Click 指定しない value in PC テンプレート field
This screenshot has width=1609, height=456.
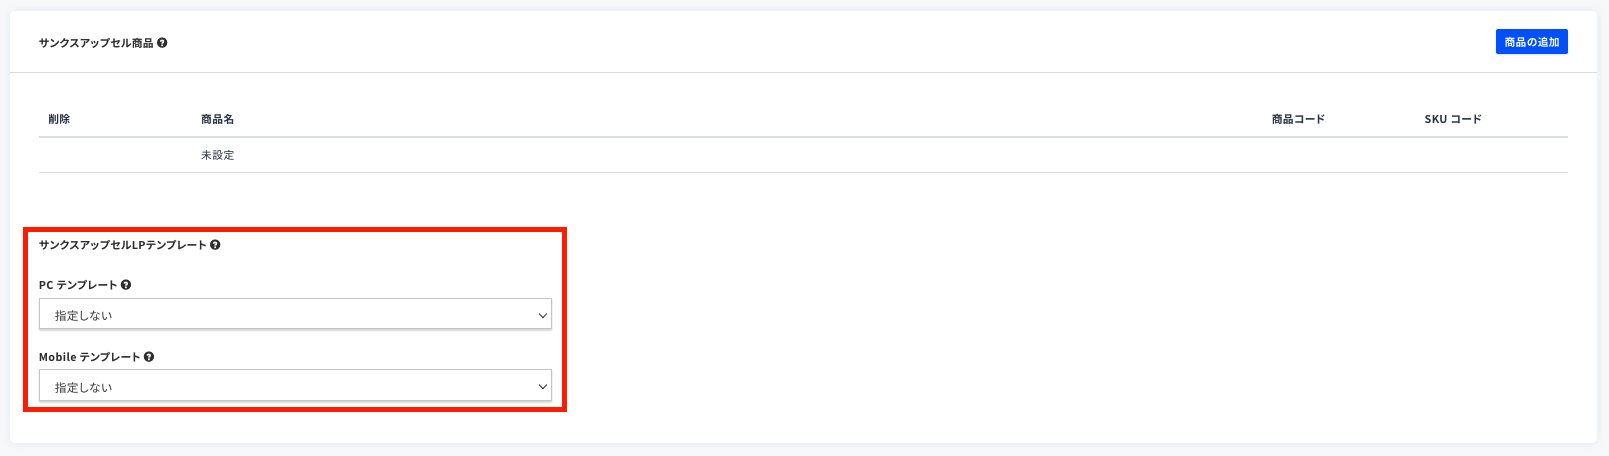click(84, 315)
